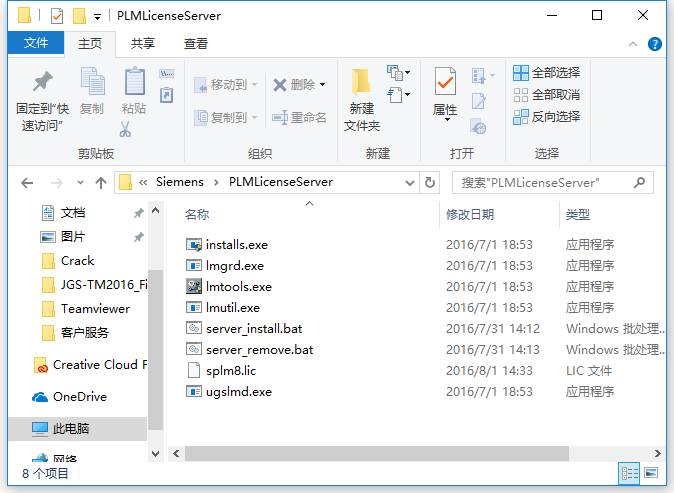Click the Forward navigation arrow
This screenshot has width=674, height=493.
click(x=57, y=183)
